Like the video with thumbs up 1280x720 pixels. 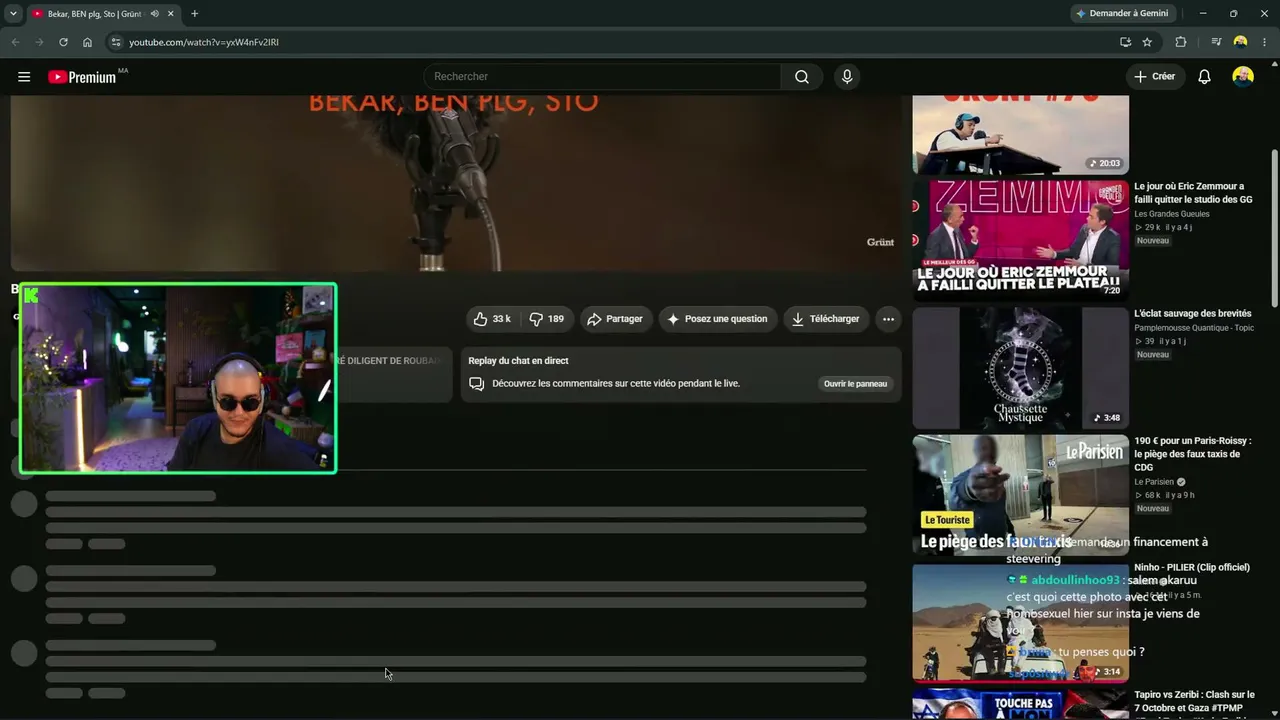pyautogui.click(x=492, y=319)
